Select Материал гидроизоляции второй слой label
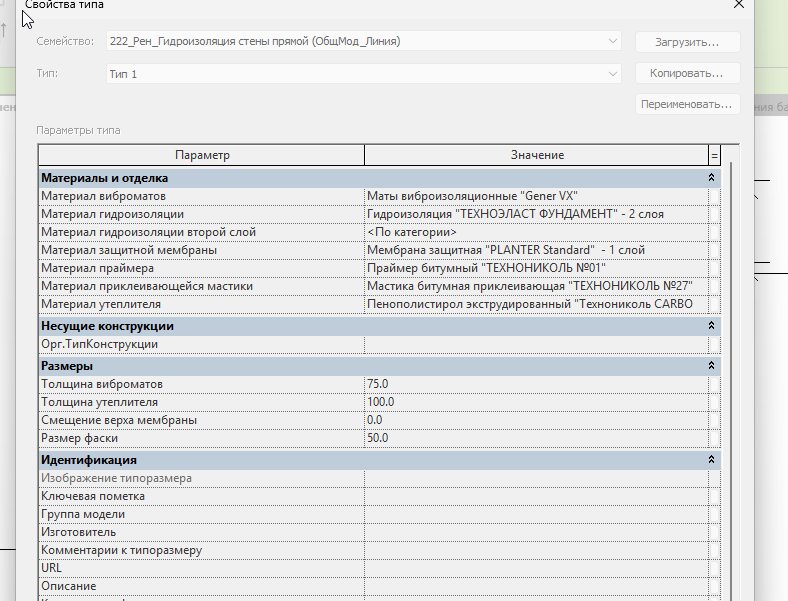Screen dimensions: 788x601 tap(149, 232)
